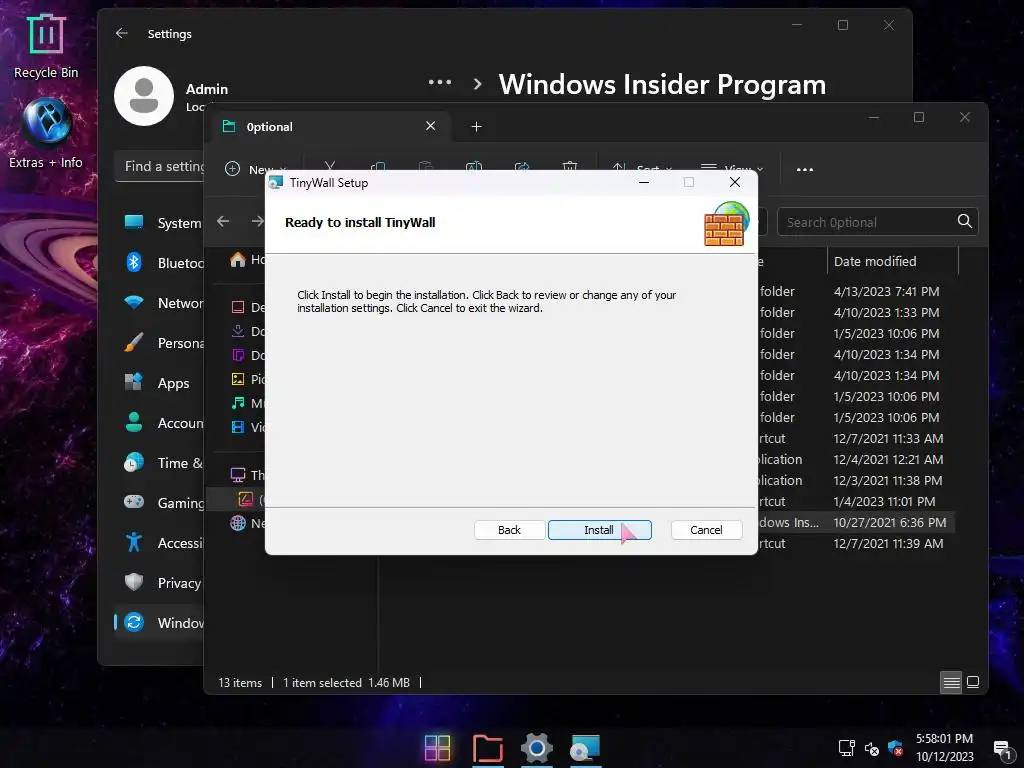Select the row dated 12/7/2021 11:33 AM

coord(859,438)
